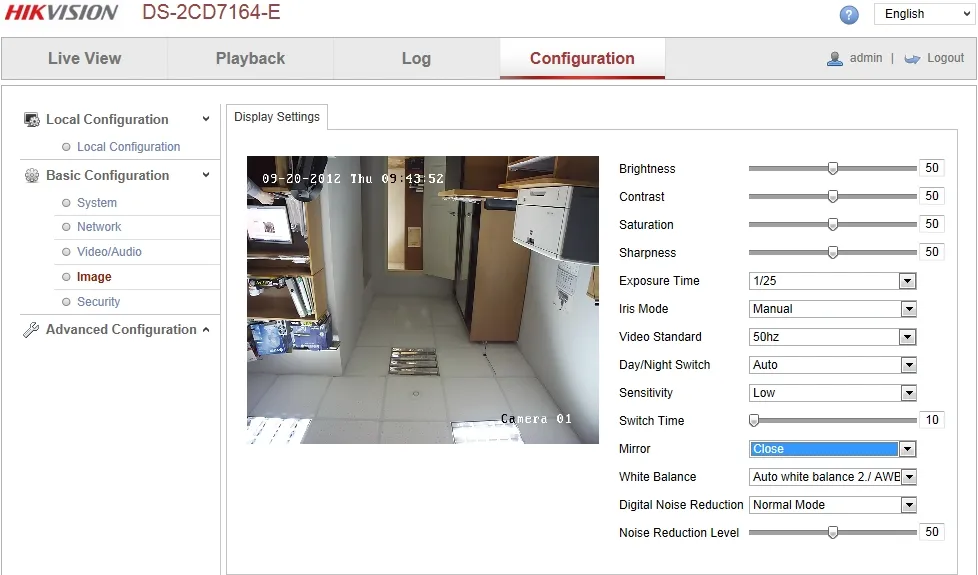The height and width of the screenshot is (575, 978).
Task: Click the Advanced Configuration wrench icon
Action: [x=31, y=329]
